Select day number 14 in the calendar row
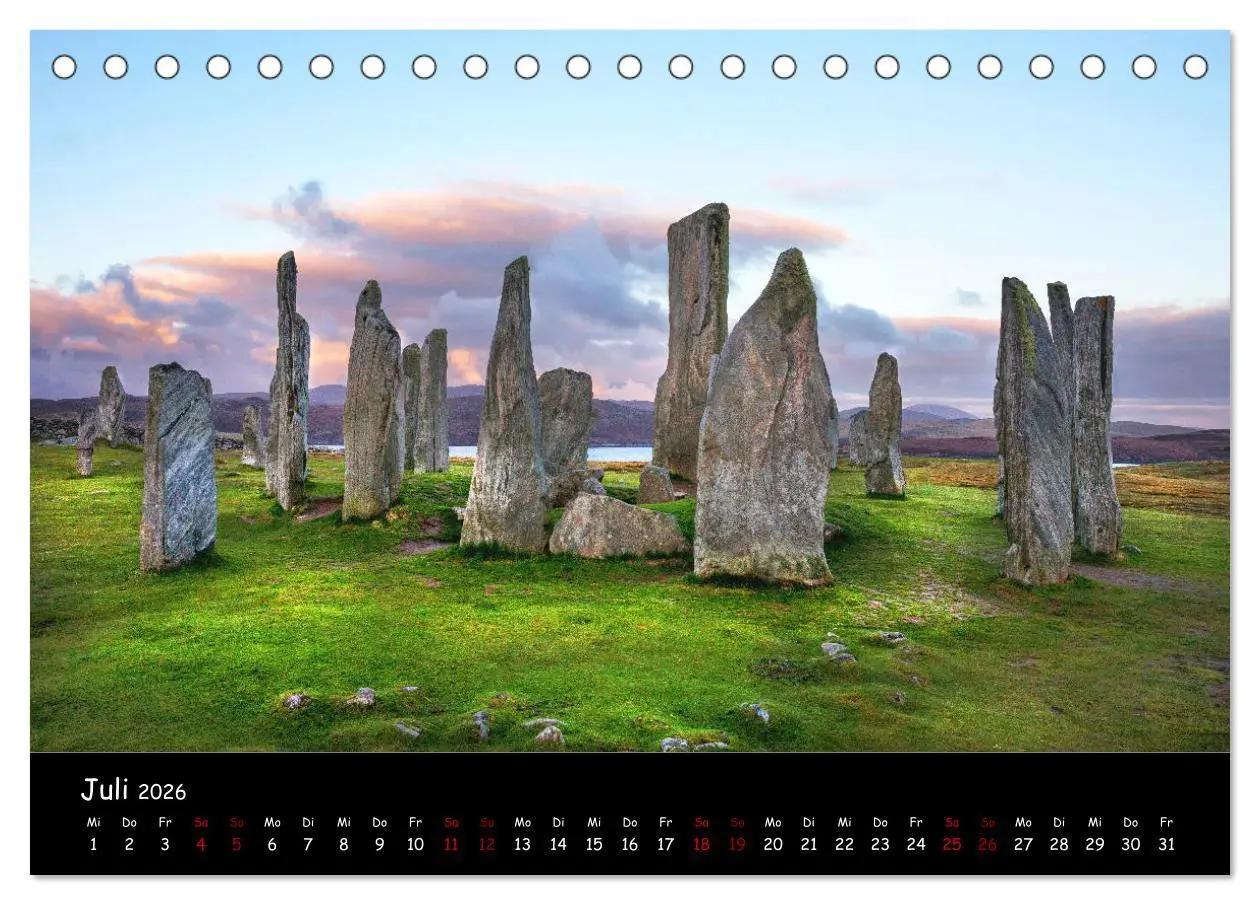This screenshot has width=1260, height=905. pyautogui.click(x=558, y=844)
